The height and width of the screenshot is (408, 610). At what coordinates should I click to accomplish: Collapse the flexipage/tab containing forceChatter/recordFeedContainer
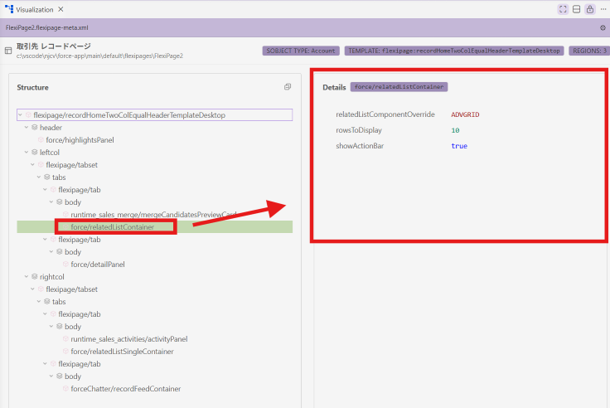45,364
